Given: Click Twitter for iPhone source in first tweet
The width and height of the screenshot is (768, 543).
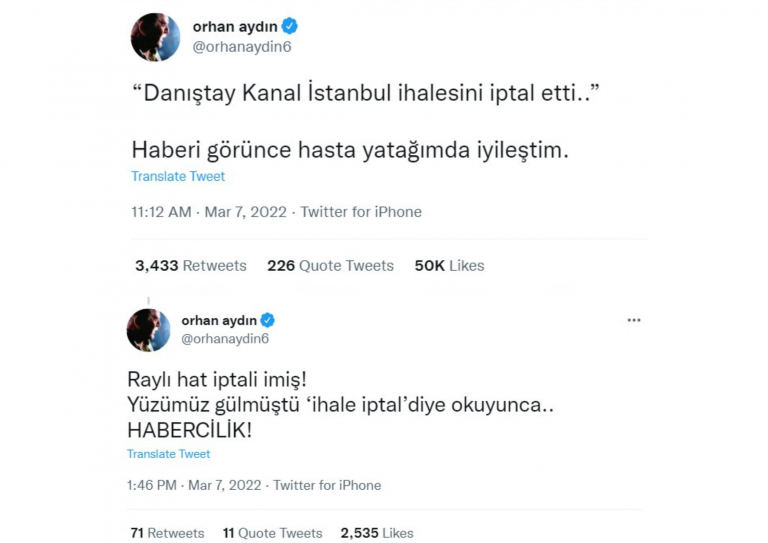Looking at the screenshot, I should pos(361,212).
